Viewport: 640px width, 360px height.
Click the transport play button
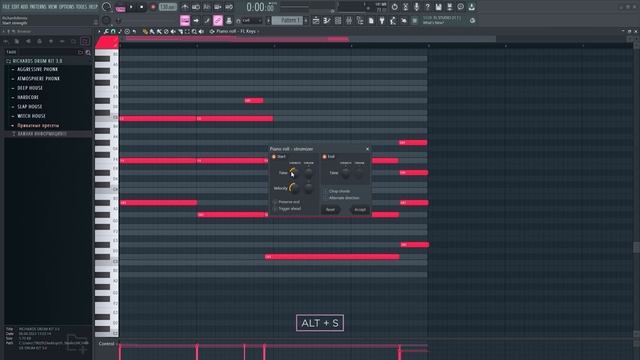point(131,7)
